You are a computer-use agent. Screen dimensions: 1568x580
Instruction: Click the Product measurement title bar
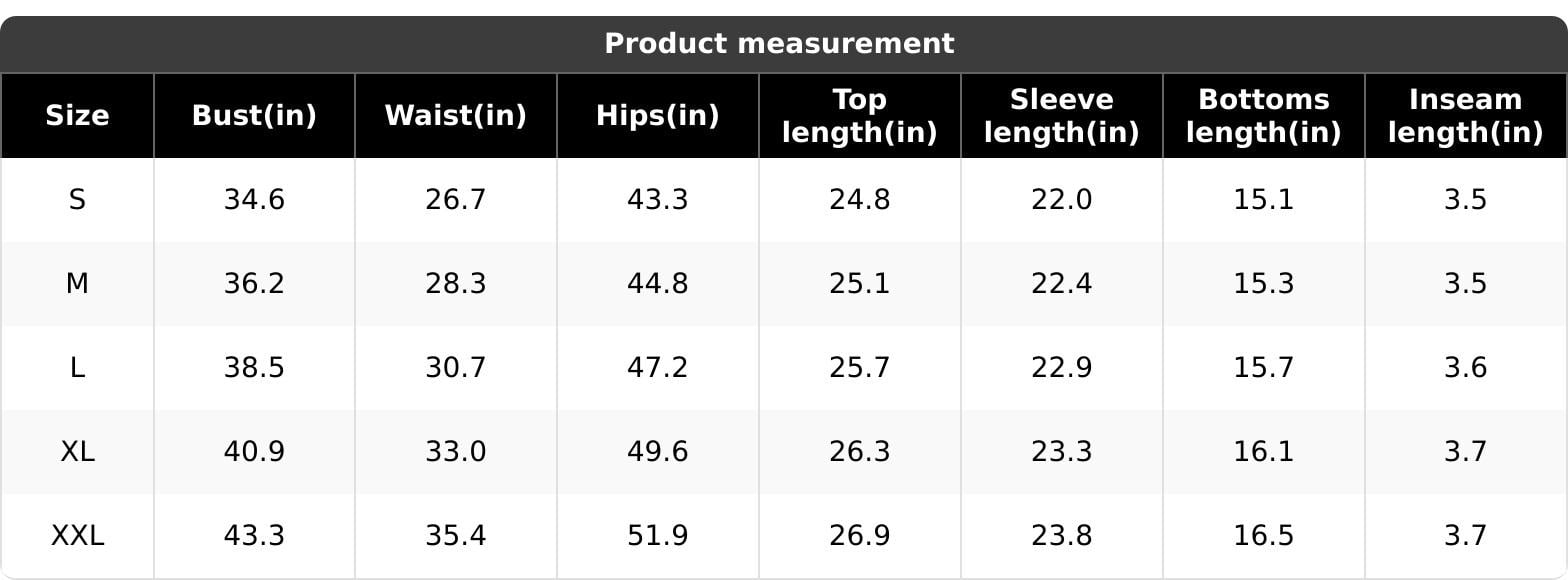click(x=784, y=44)
